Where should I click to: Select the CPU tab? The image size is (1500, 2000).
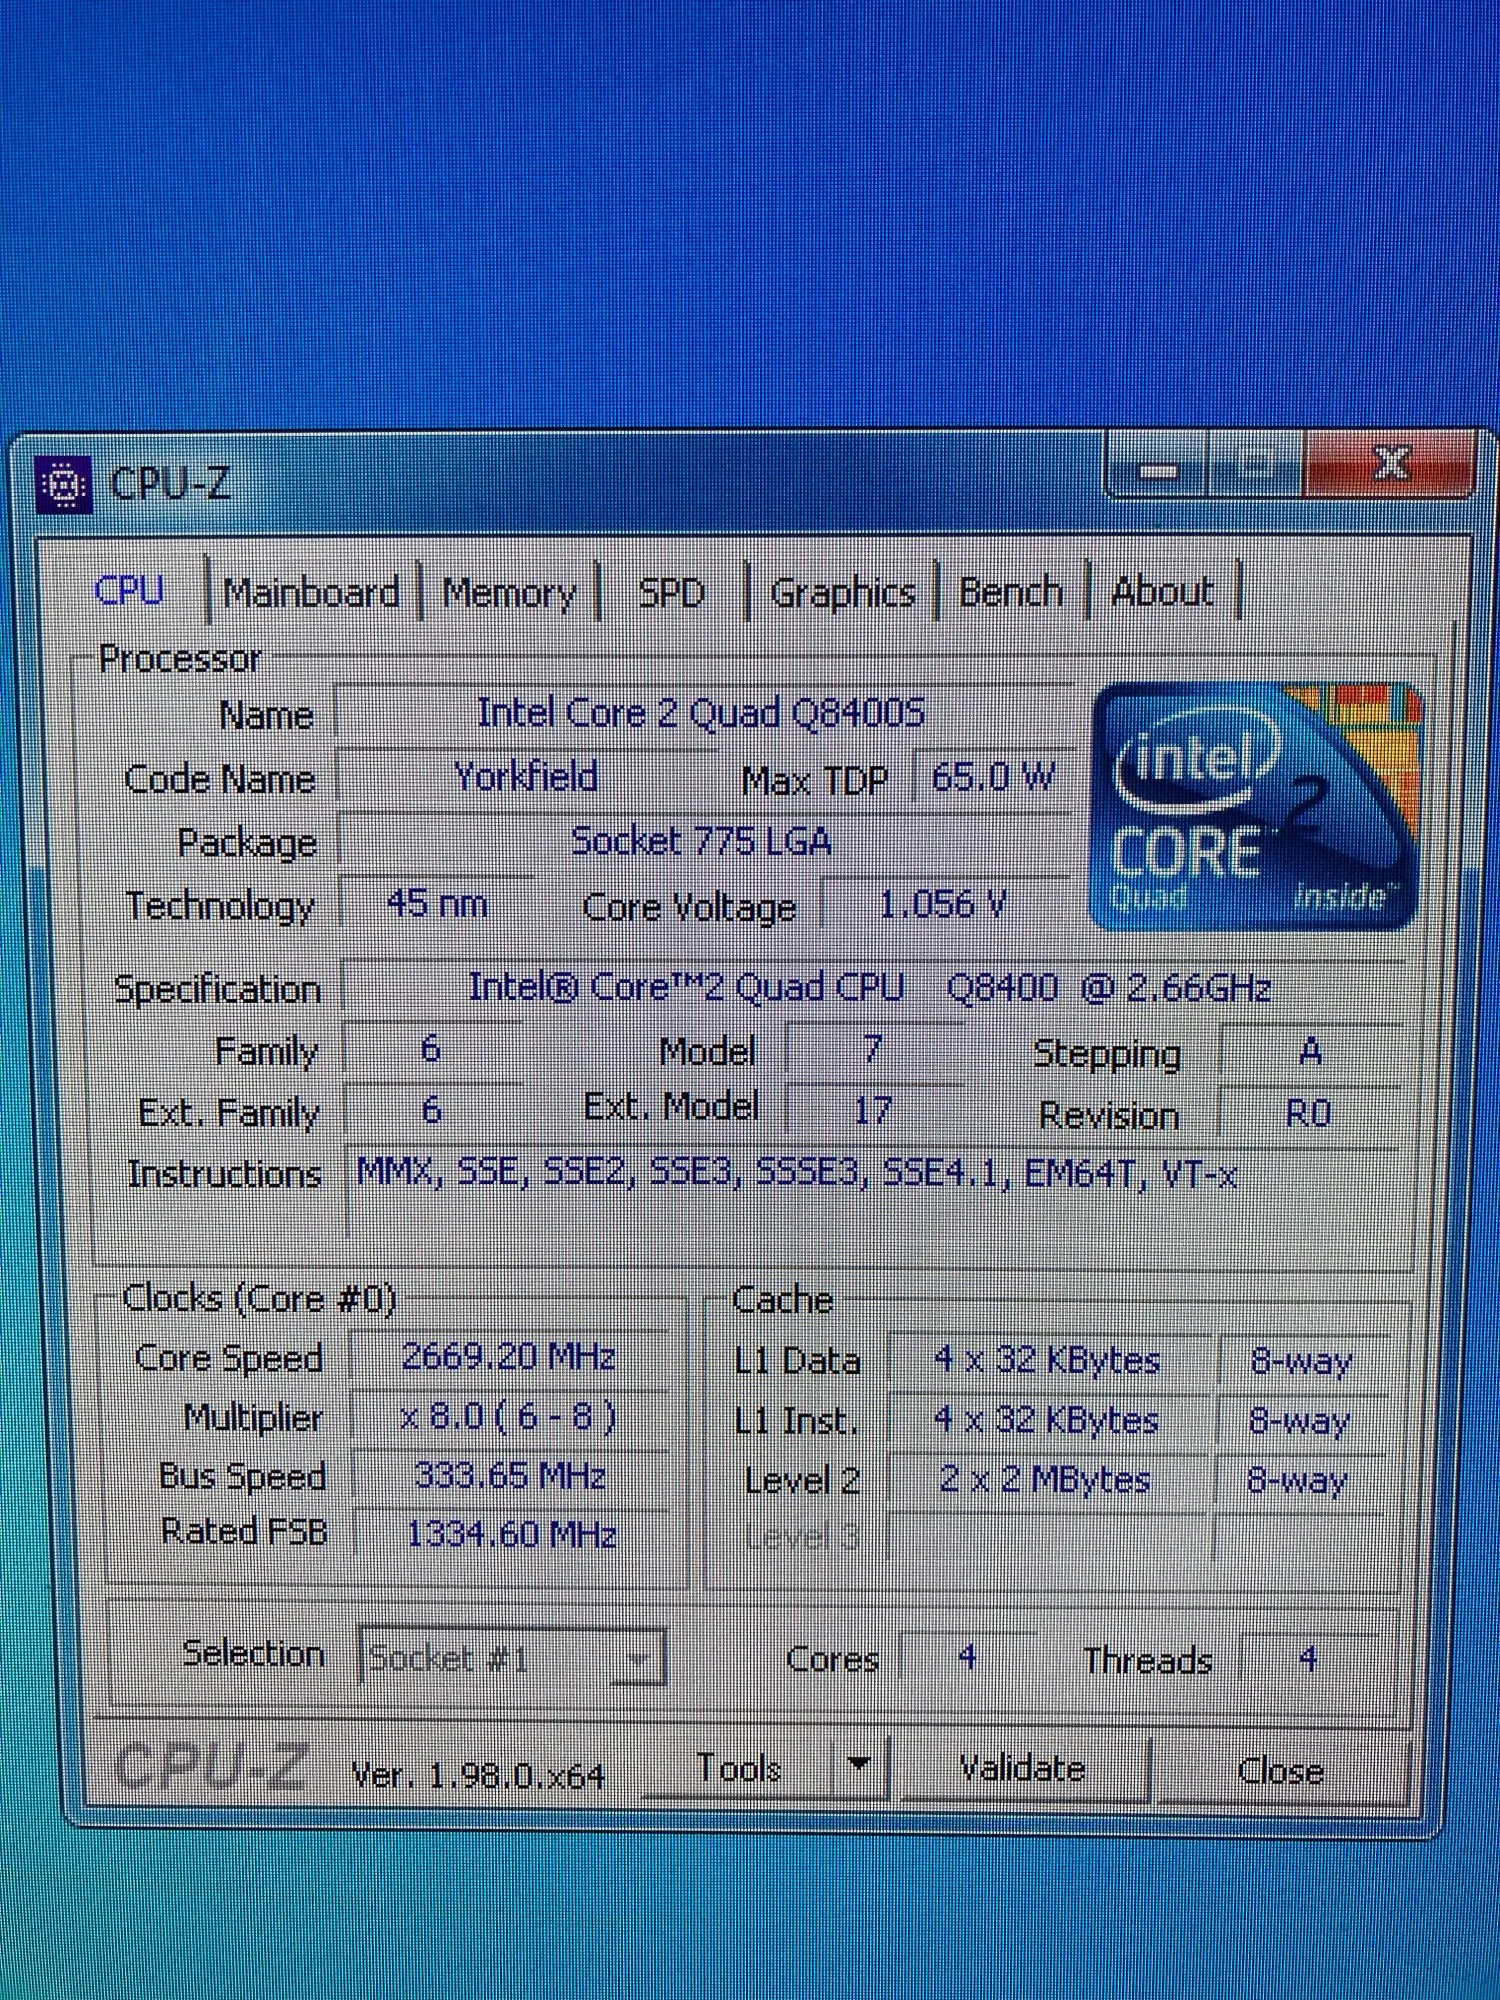pyautogui.click(x=130, y=591)
